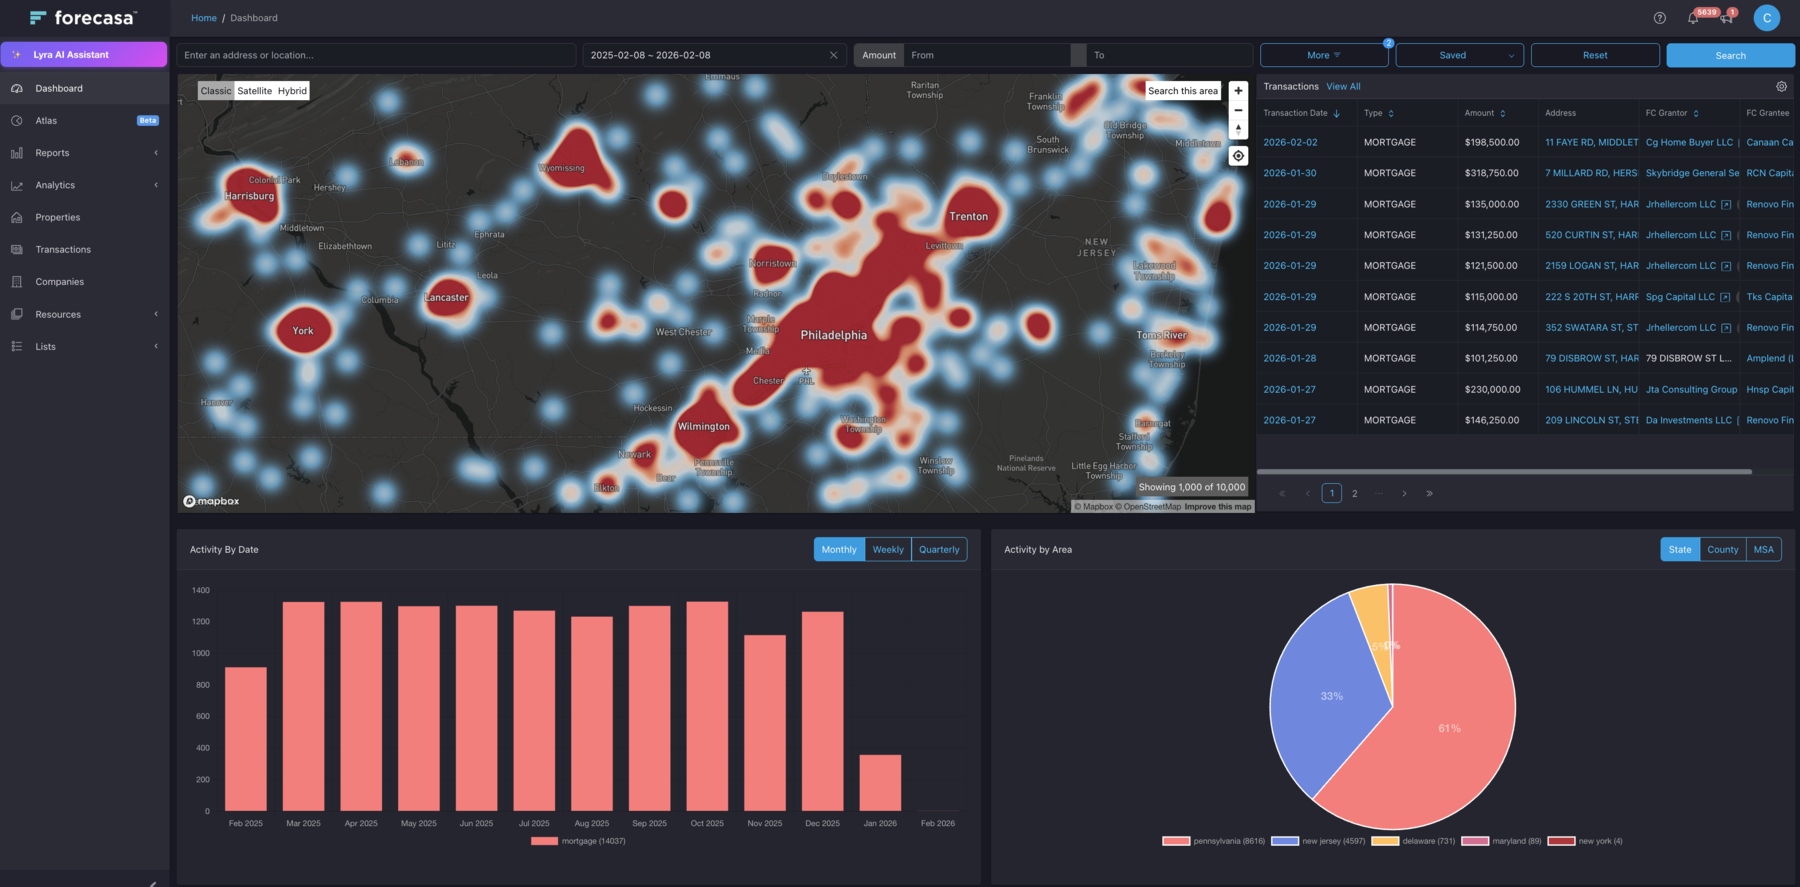Image resolution: width=1800 pixels, height=887 pixels.
Task: Clear the date range with X icon
Action: [x=833, y=55]
